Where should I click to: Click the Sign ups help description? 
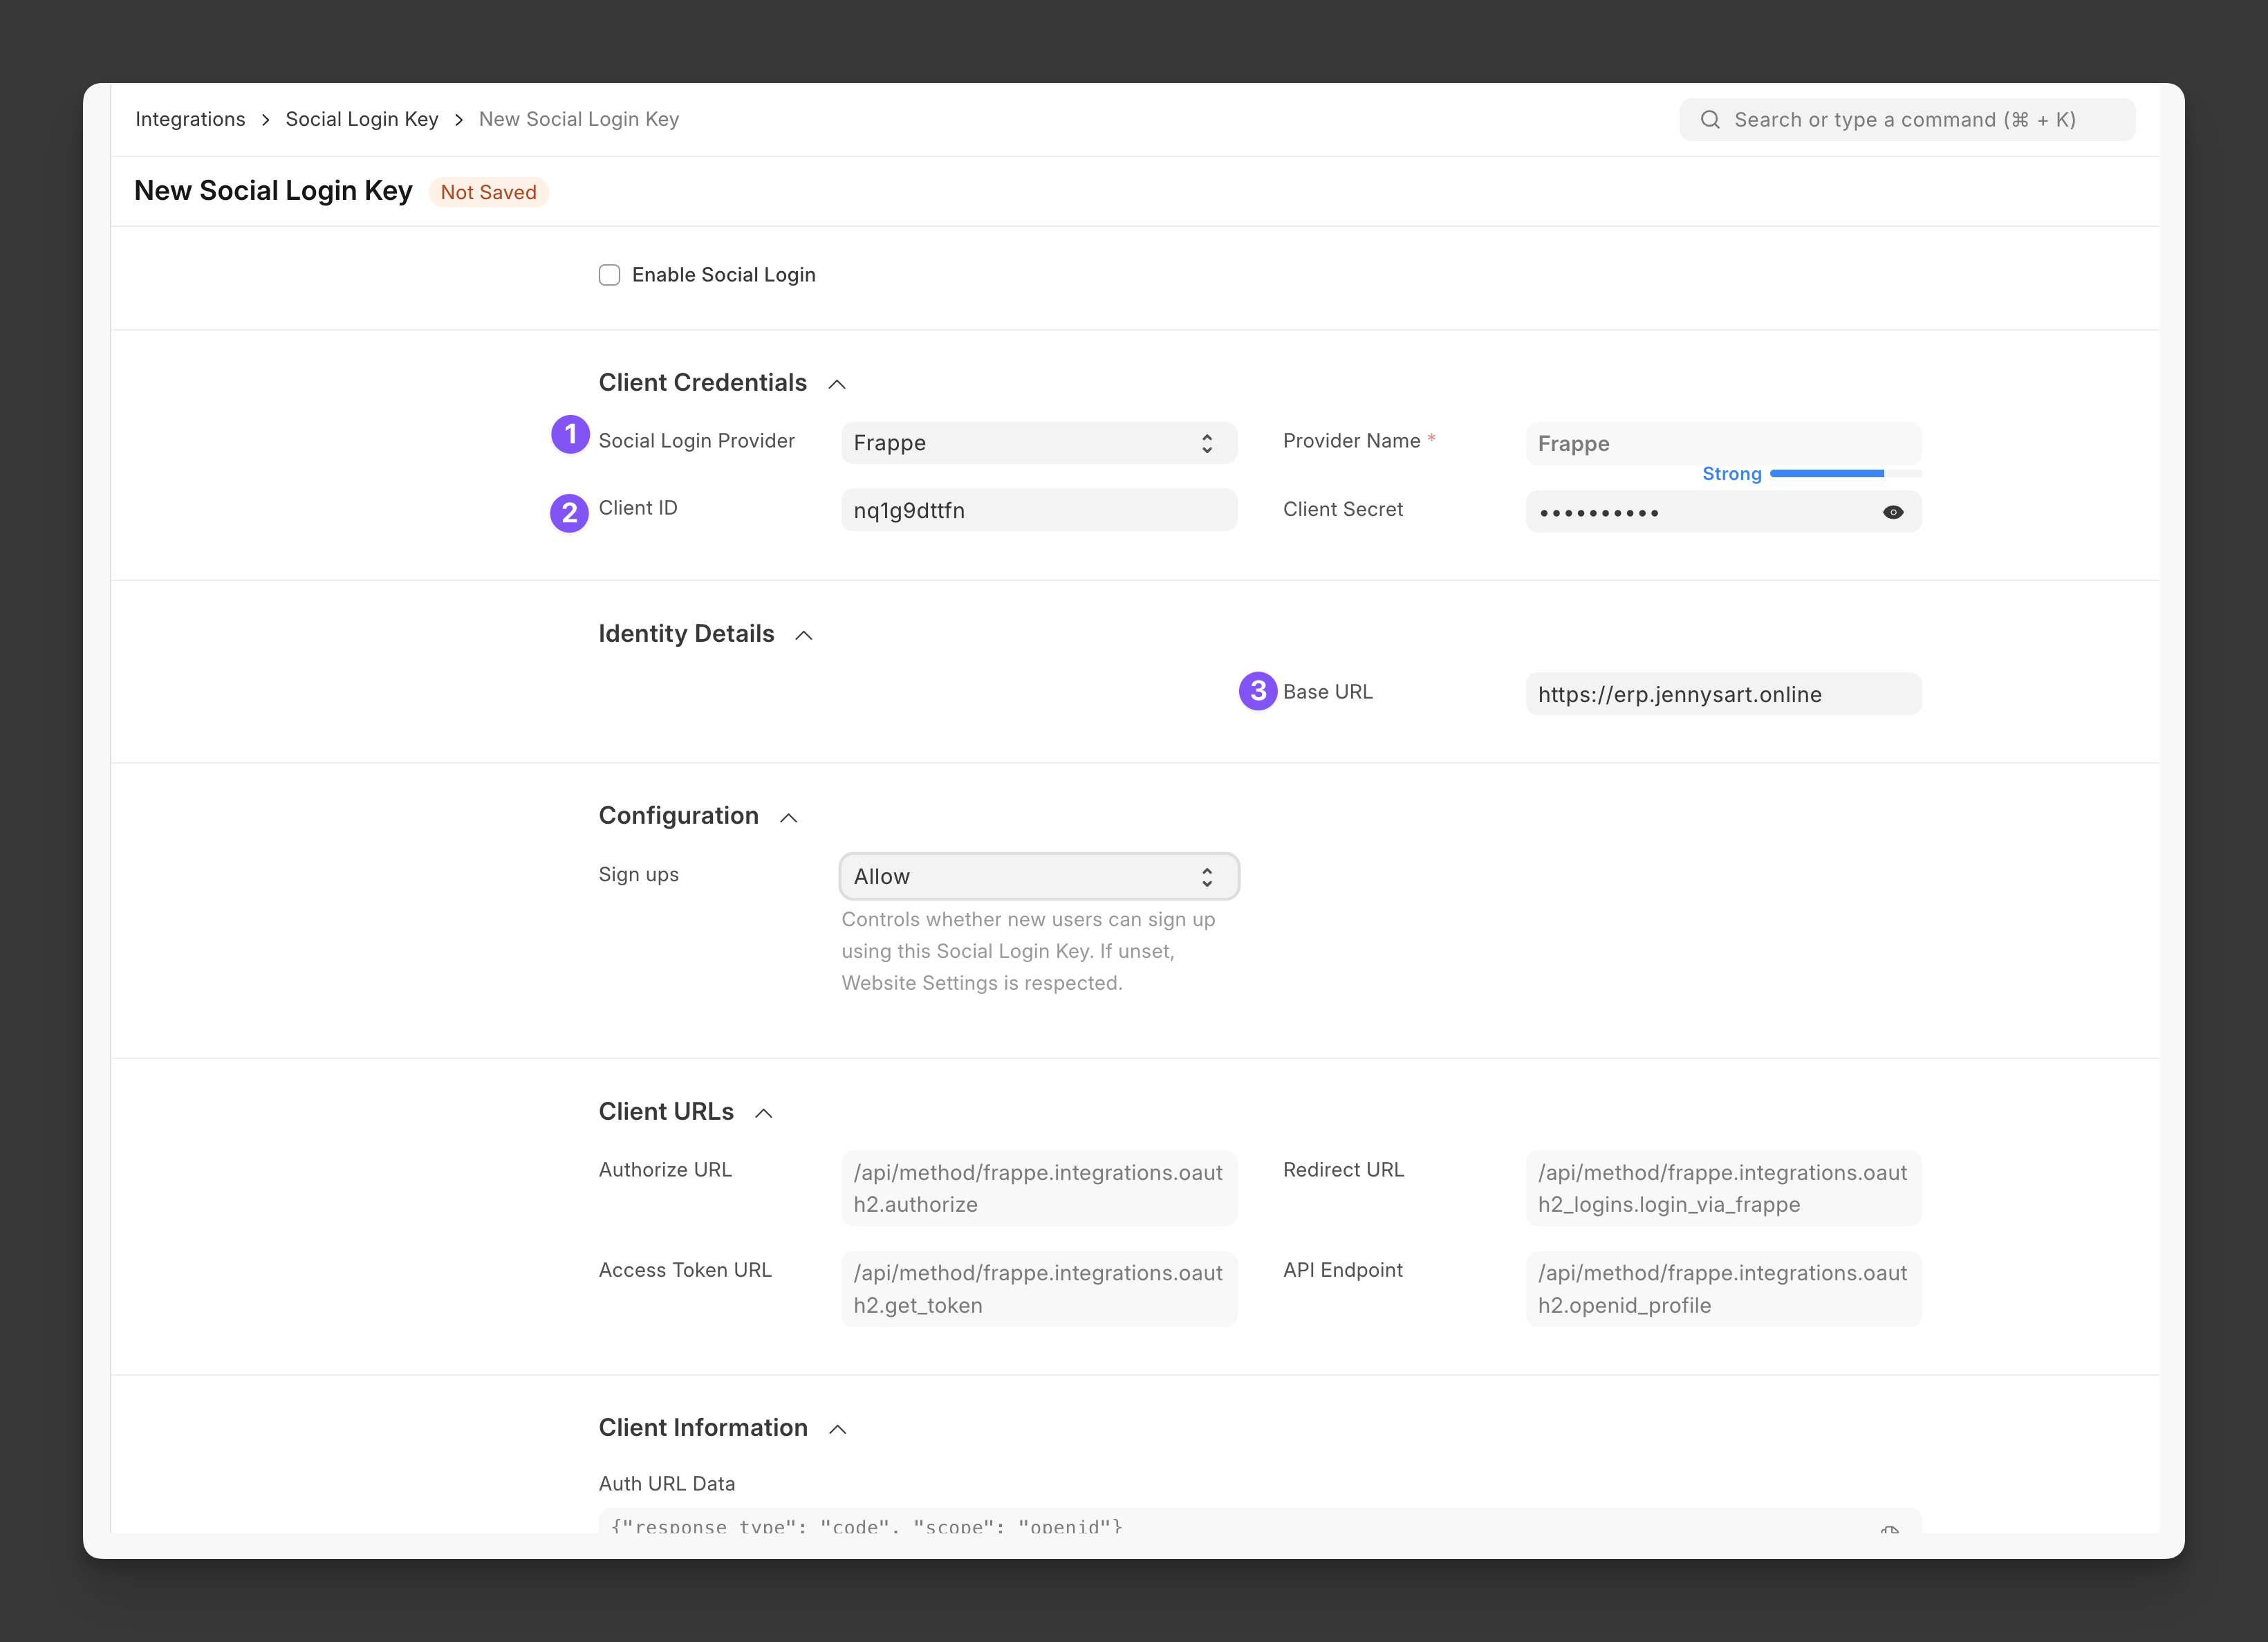(1028, 951)
